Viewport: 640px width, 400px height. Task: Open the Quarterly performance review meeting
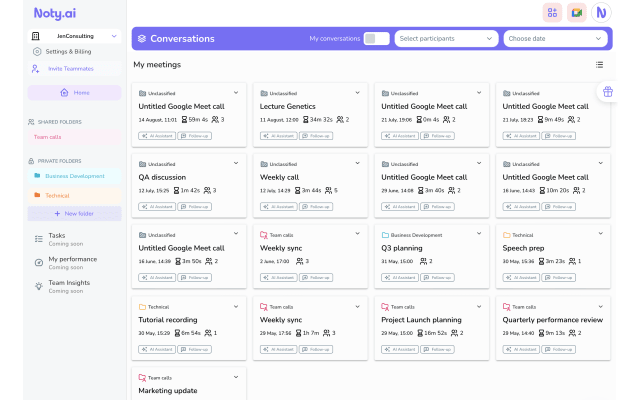coord(553,320)
